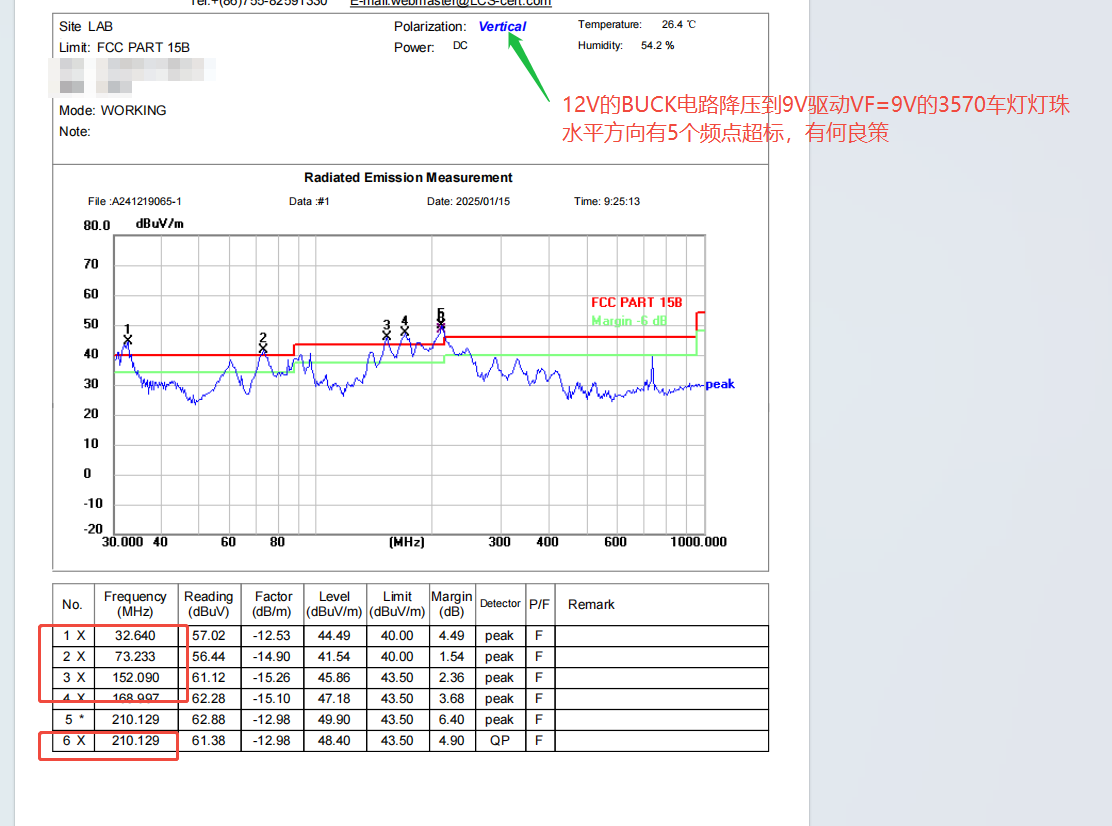The width and height of the screenshot is (1112, 826).
Task: Click the "Frequency (MHz)" column header
Action: (135, 604)
